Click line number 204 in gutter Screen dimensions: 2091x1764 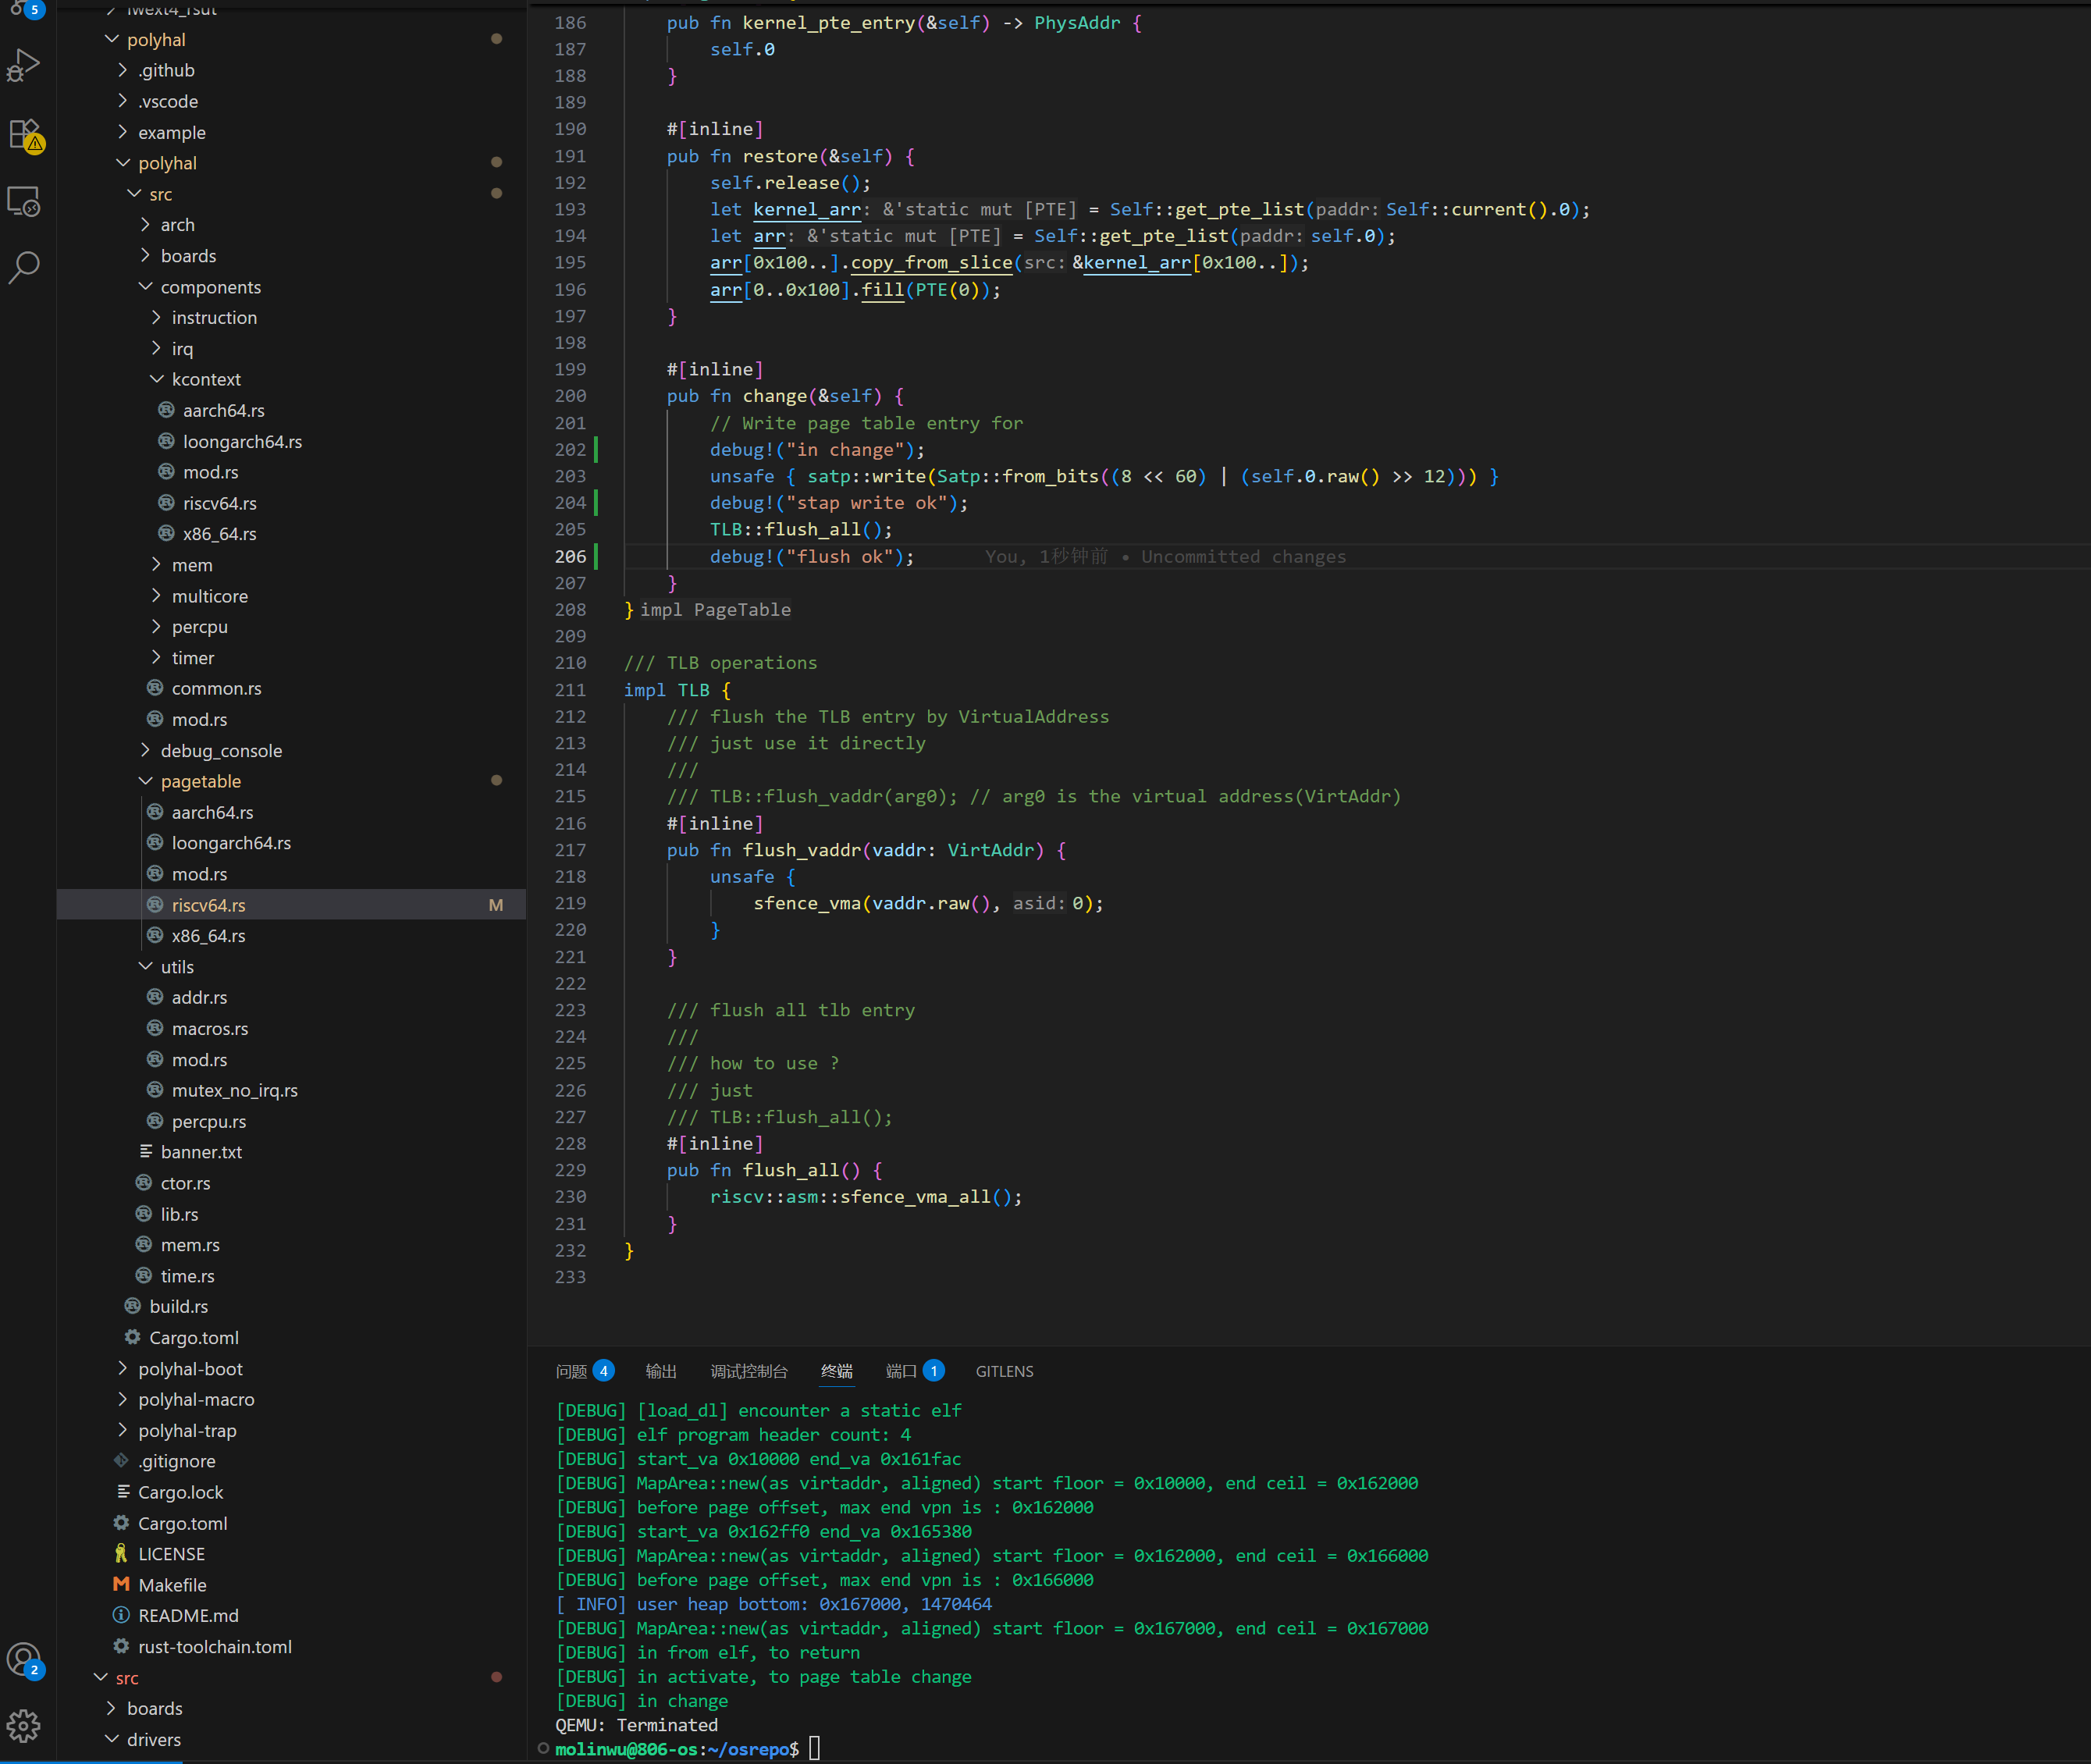[x=570, y=503]
